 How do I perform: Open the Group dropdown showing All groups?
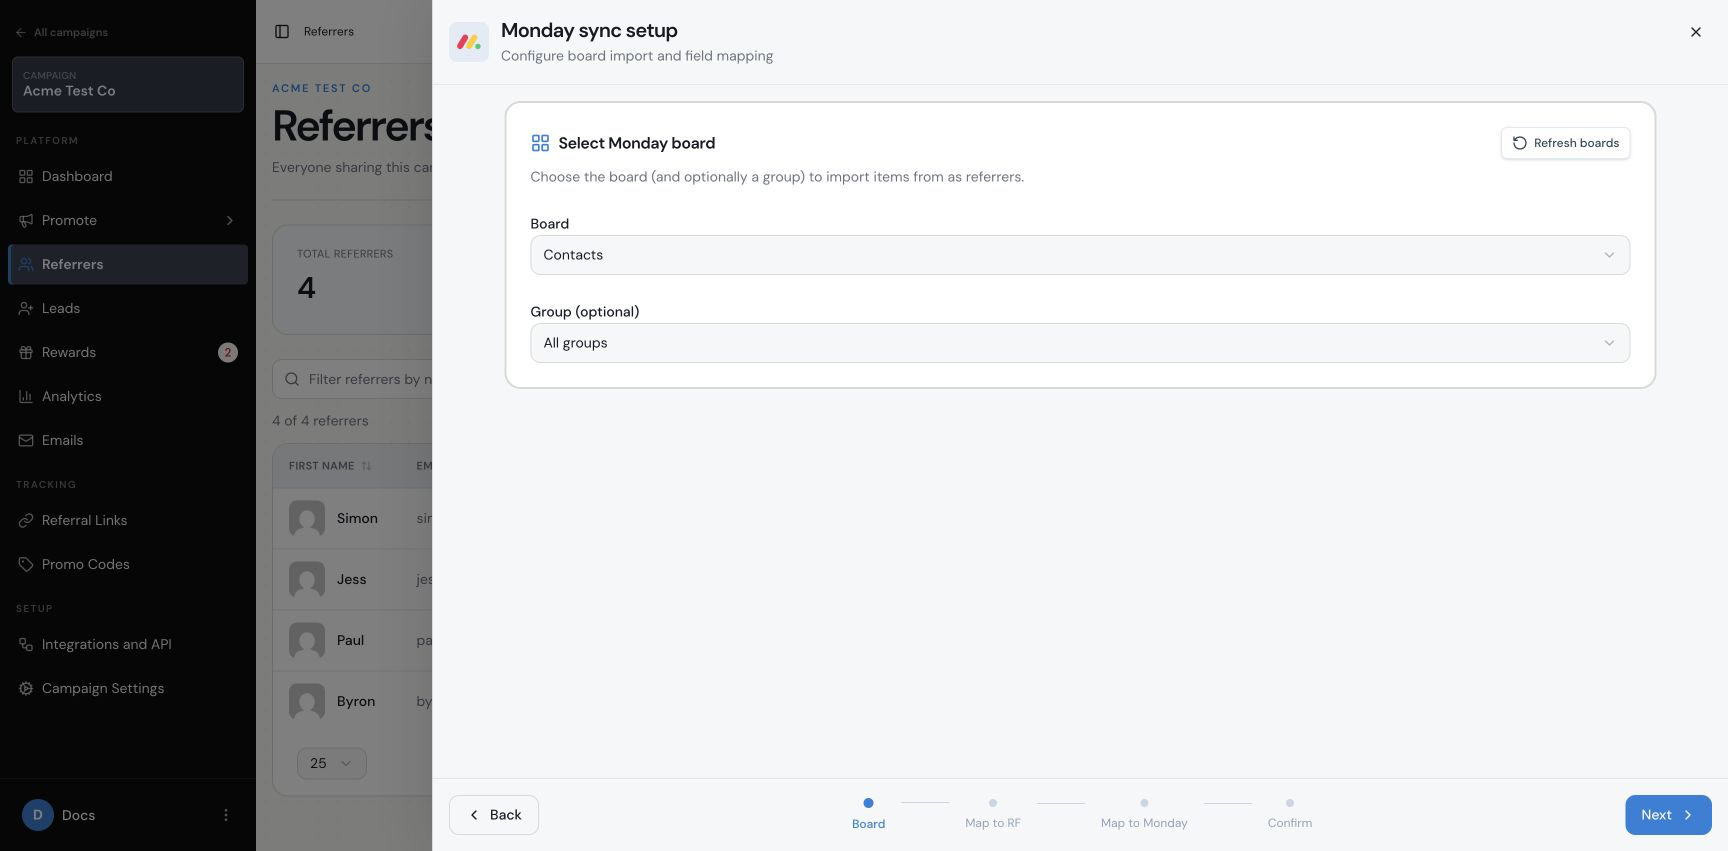click(x=1080, y=343)
